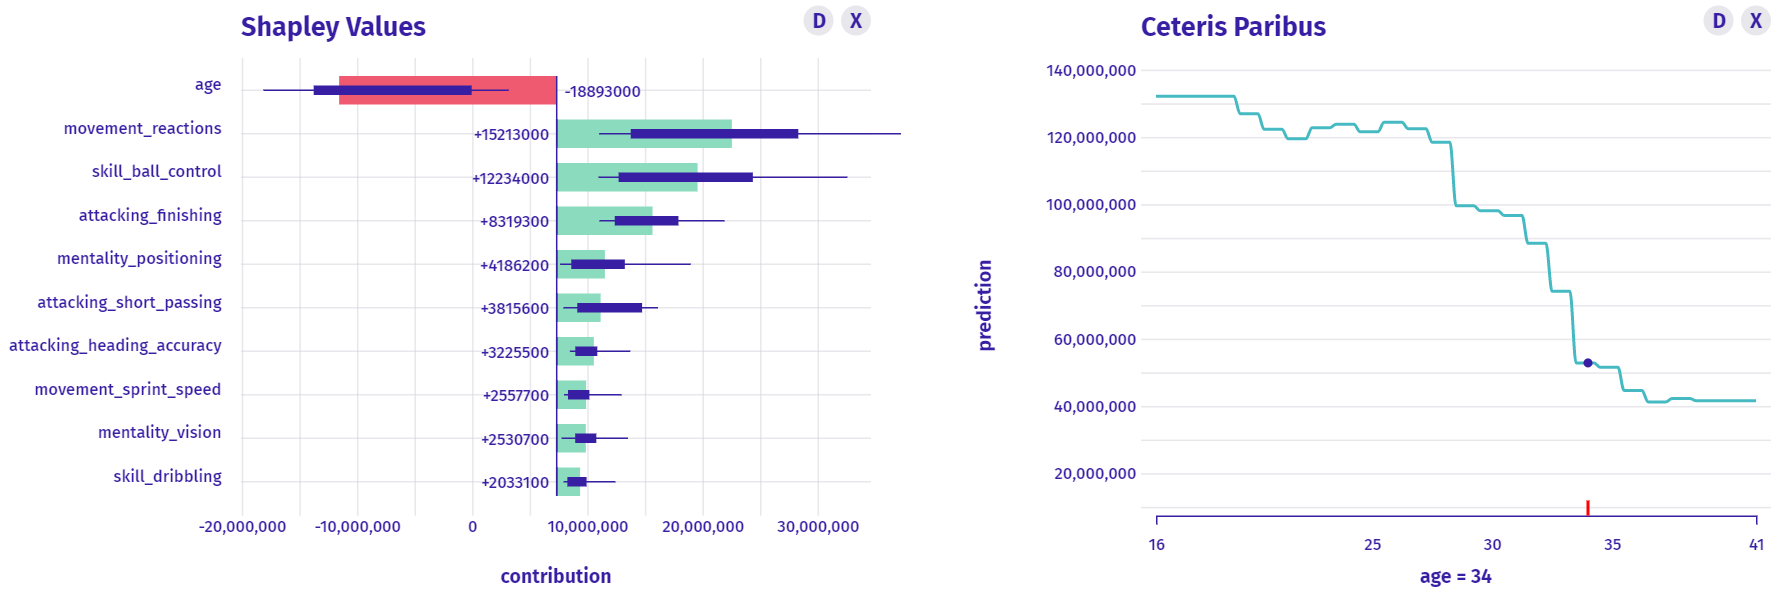The width and height of the screenshot is (1786, 595).
Task: Select the movement_reactions contribution bar
Action: [644, 134]
